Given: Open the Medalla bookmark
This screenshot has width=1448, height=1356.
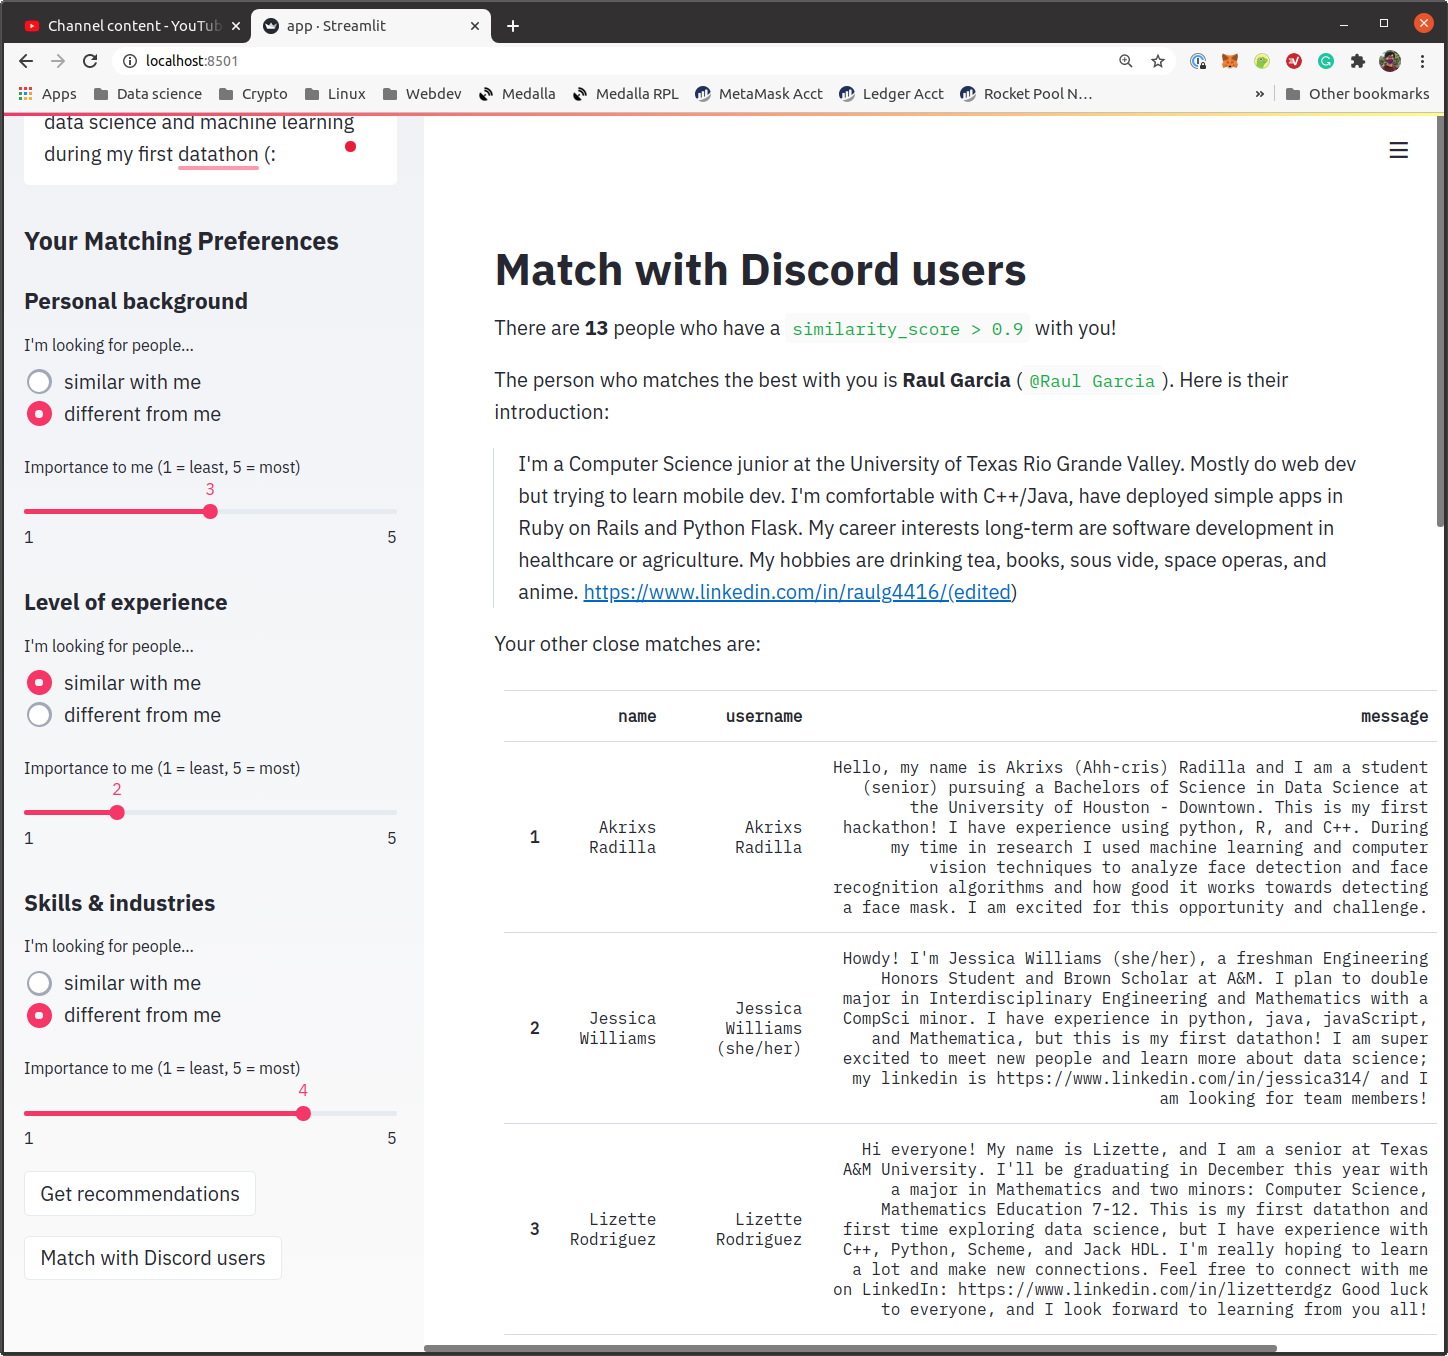Looking at the screenshot, I should (517, 94).
